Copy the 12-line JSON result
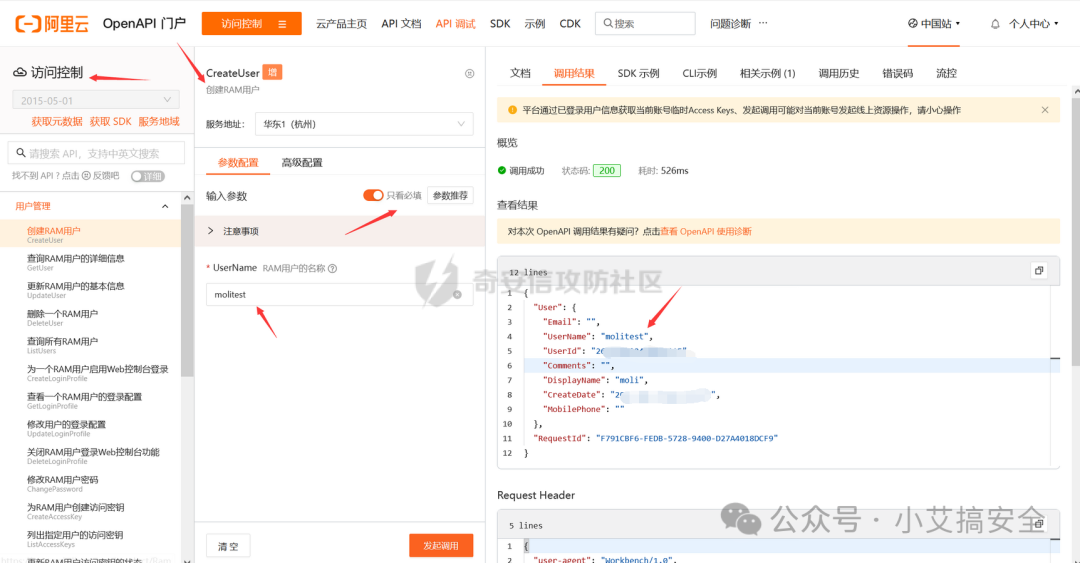The height and width of the screenshot is (563, 1080). pos(1039,271)
